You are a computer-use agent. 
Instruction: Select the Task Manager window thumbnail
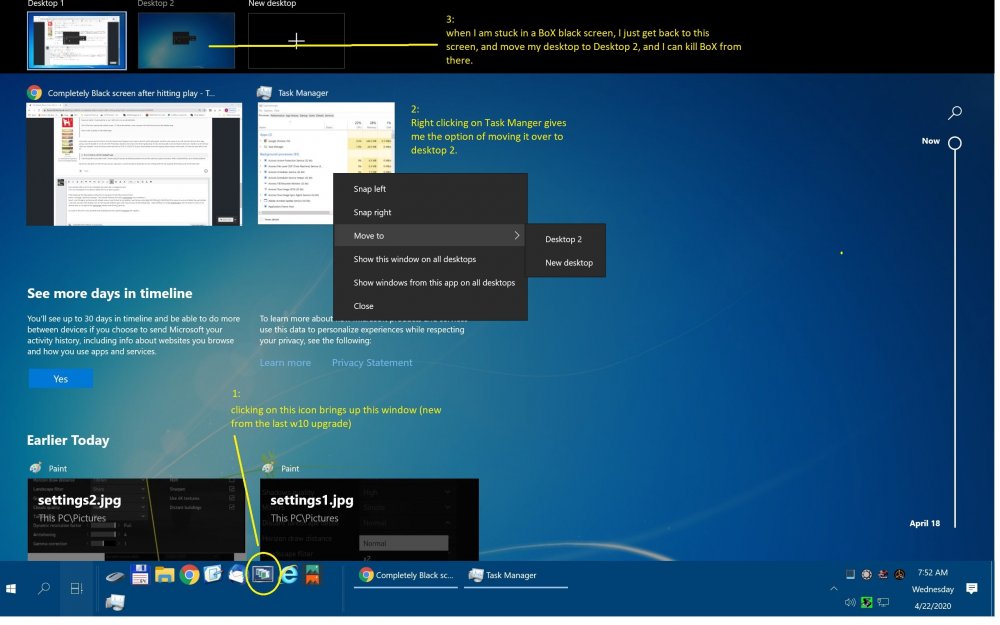(x=328, y=165)
